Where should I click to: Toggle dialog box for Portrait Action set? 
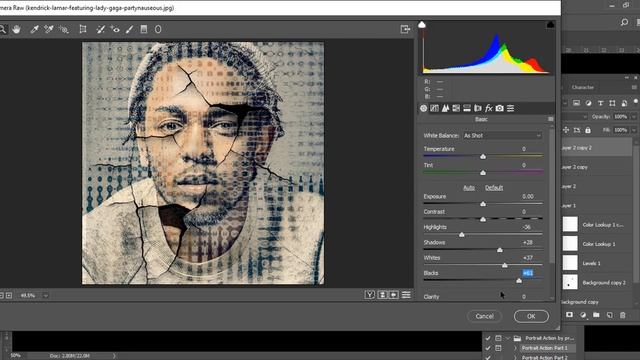point(498,338)
